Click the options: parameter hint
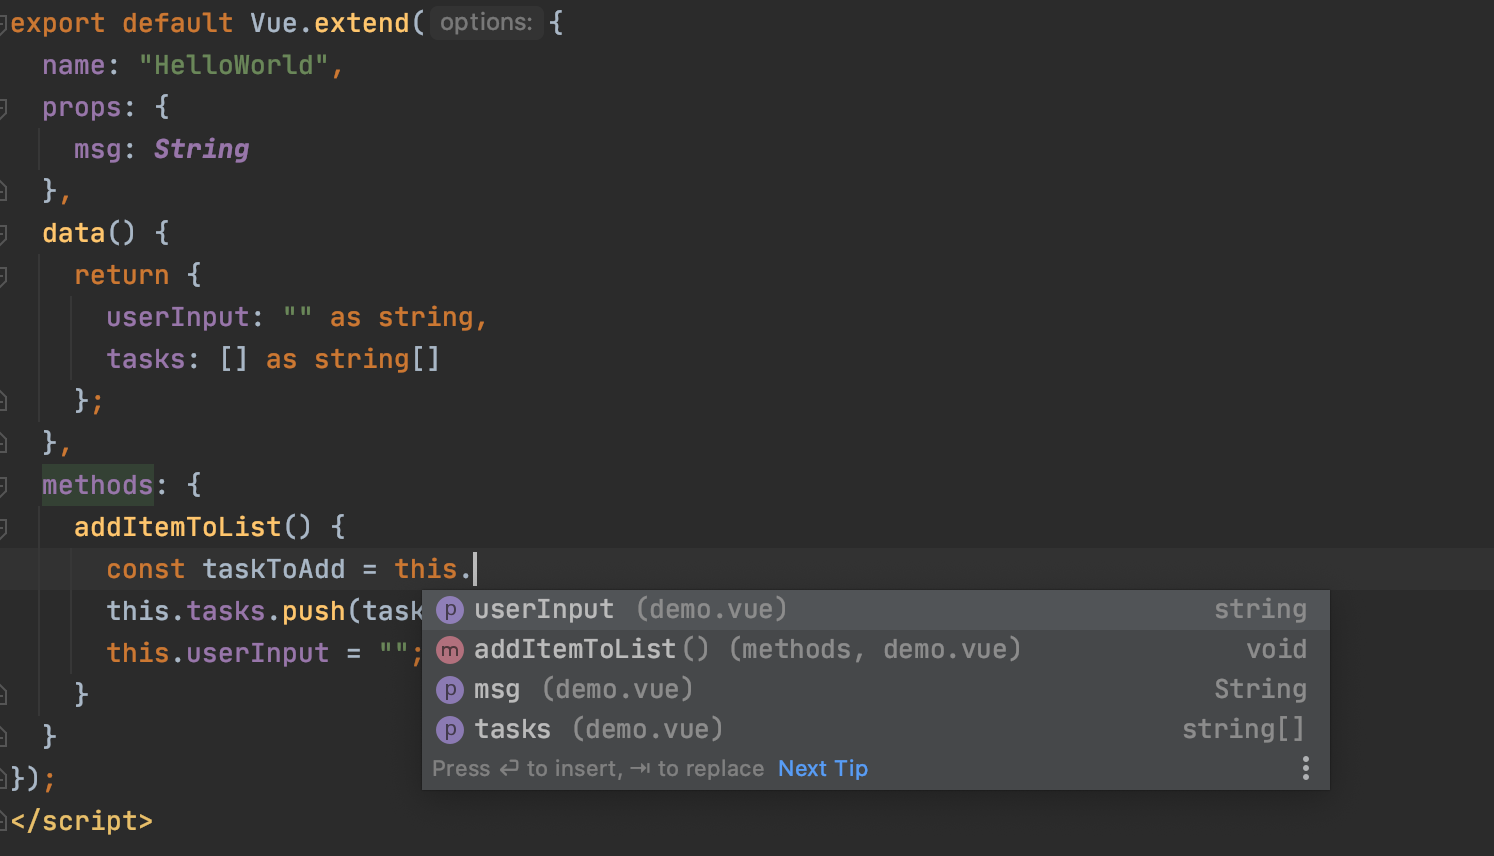Image resolution: width=1494 pixels, height=856 pixels. [486, 22]
